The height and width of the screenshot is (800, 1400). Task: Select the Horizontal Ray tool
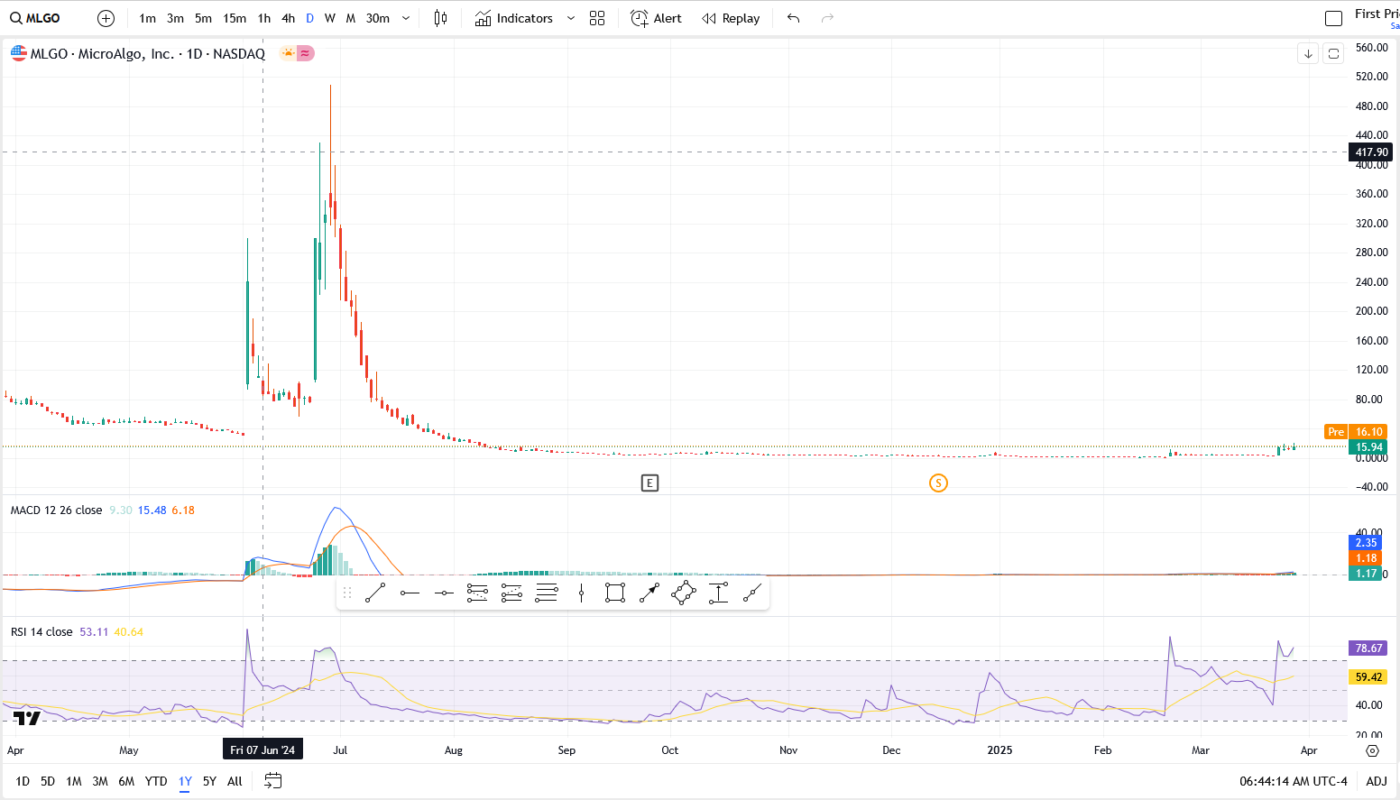click(409, 592)
